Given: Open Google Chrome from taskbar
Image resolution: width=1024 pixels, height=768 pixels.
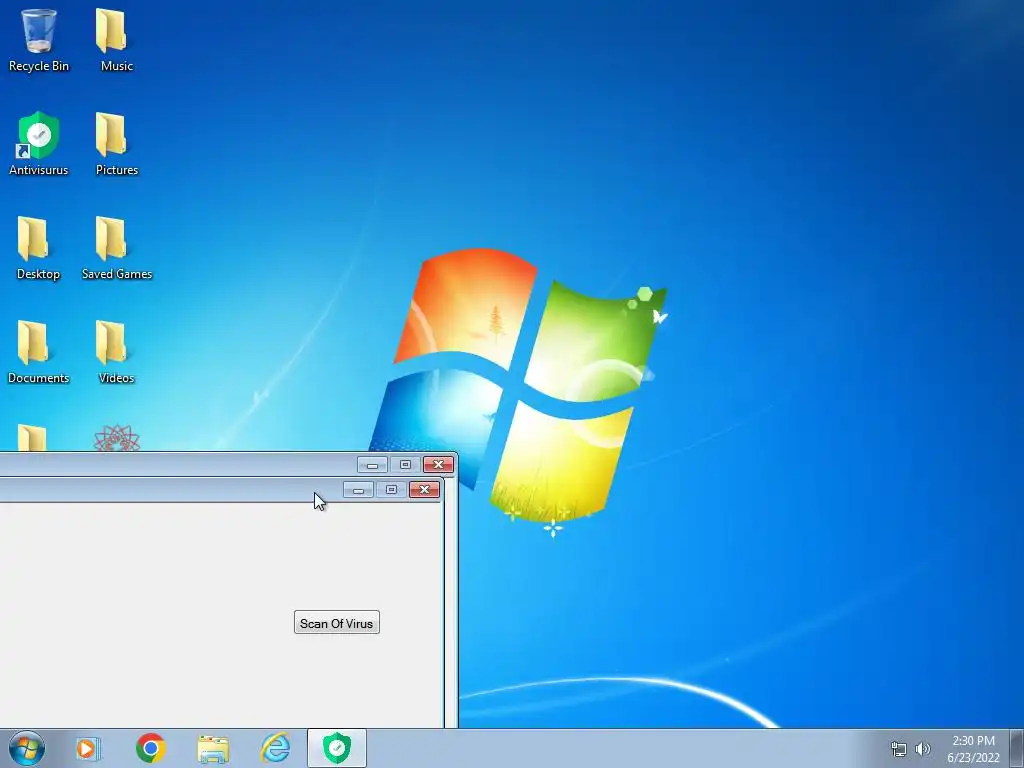Looking at the screenshot, I should click(150, 748).
